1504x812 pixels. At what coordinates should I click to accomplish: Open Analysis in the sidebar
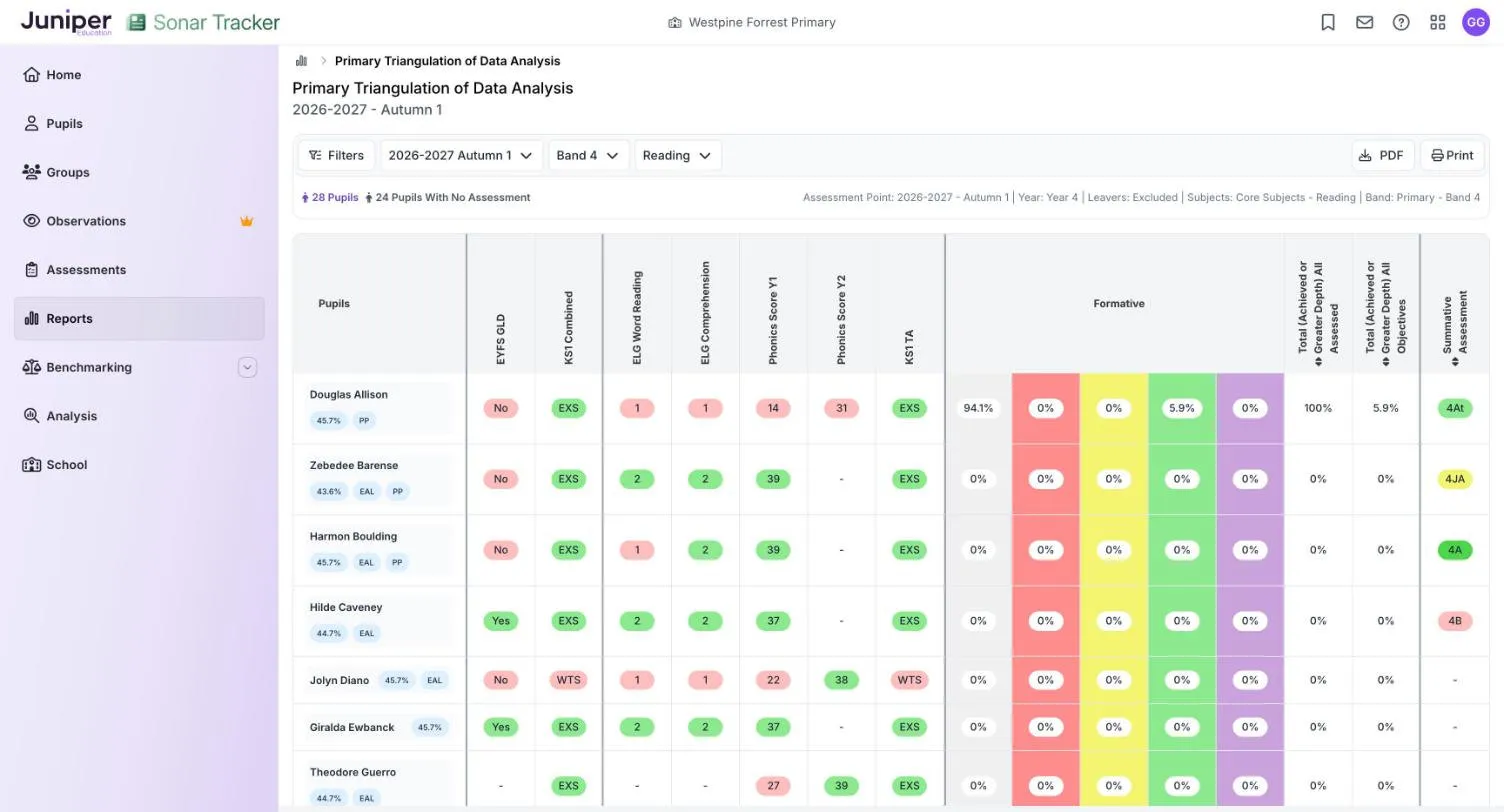click(139, 416)
